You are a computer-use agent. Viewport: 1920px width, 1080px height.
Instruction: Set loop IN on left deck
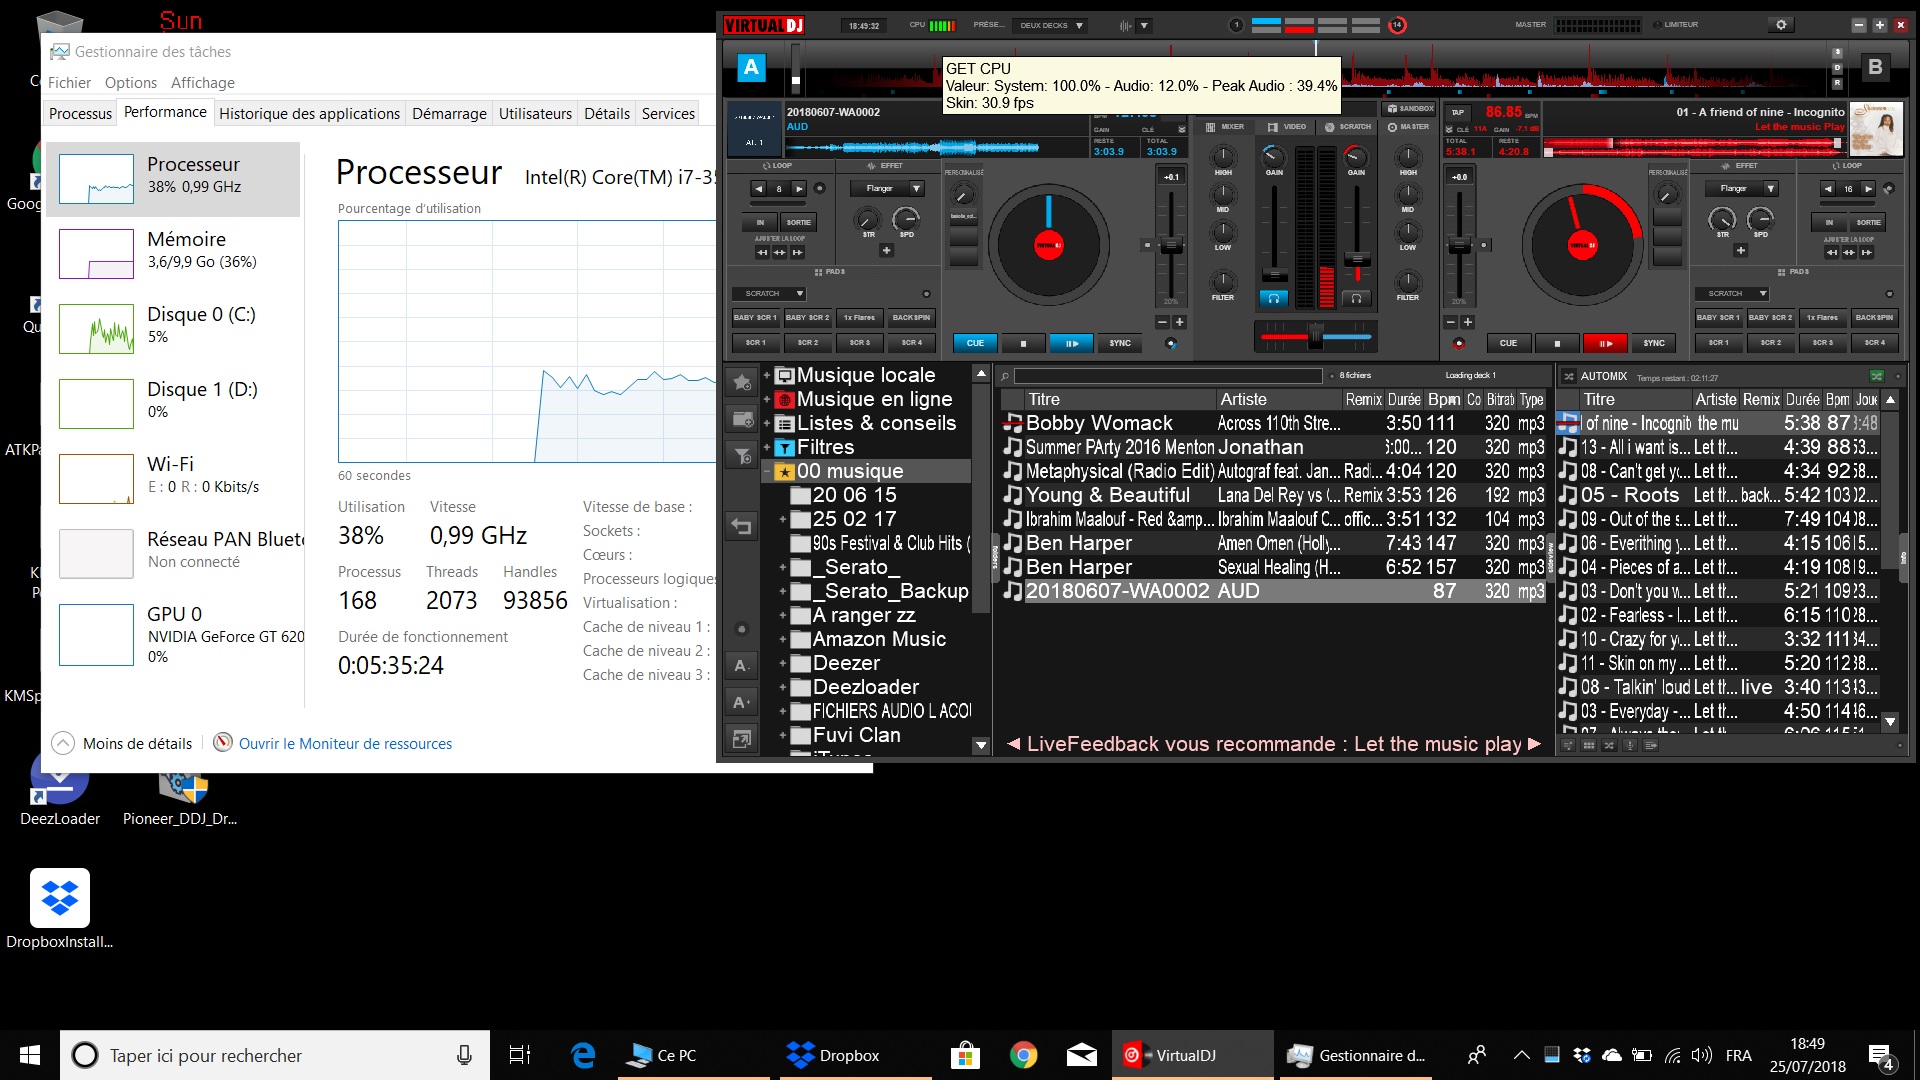pos(760,223)
